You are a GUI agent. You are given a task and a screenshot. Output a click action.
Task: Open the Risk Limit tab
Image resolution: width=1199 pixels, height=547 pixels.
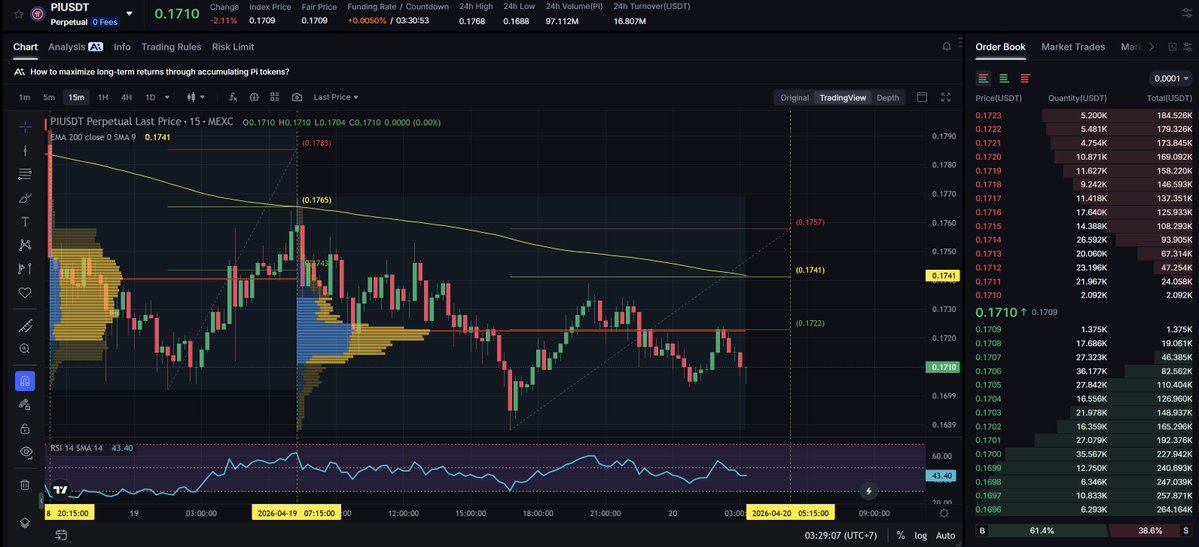click(233, 47)
